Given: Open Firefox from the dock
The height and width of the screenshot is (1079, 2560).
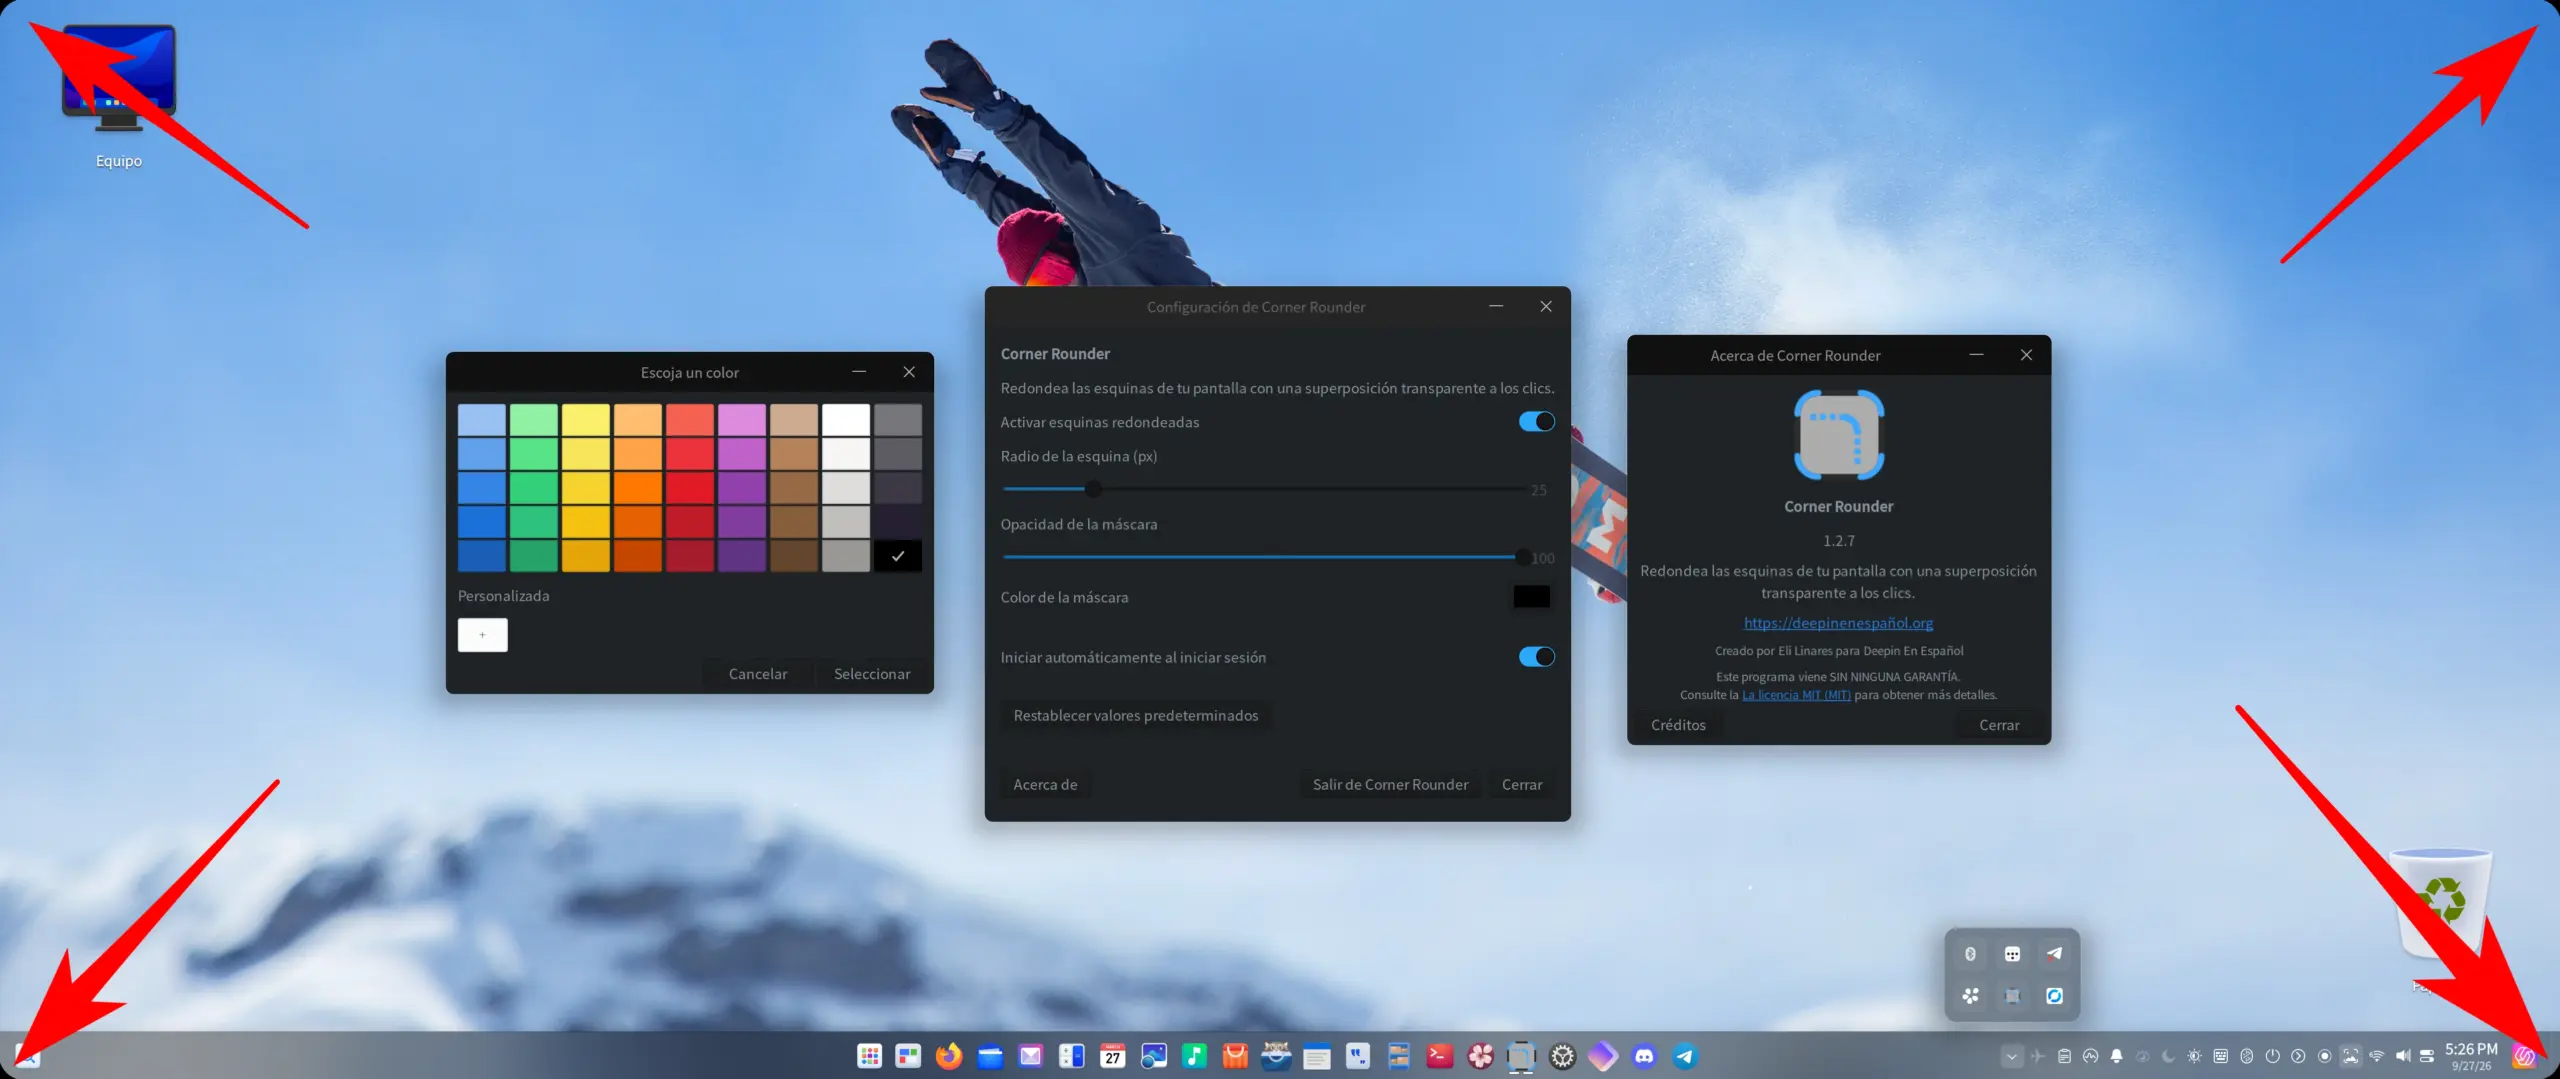Looking at the screenshot, I should (949, 1056).
